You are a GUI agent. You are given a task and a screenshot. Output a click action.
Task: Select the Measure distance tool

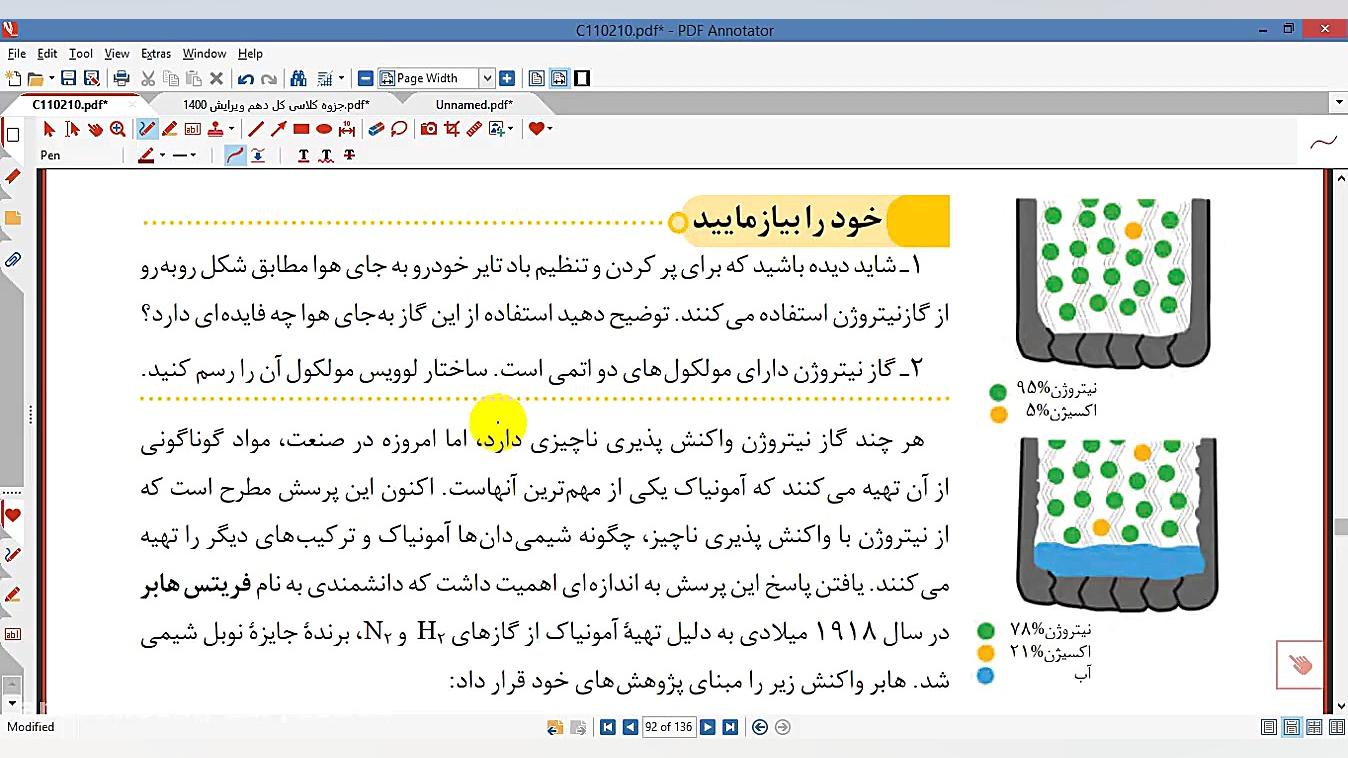click(x=347, y=129)
